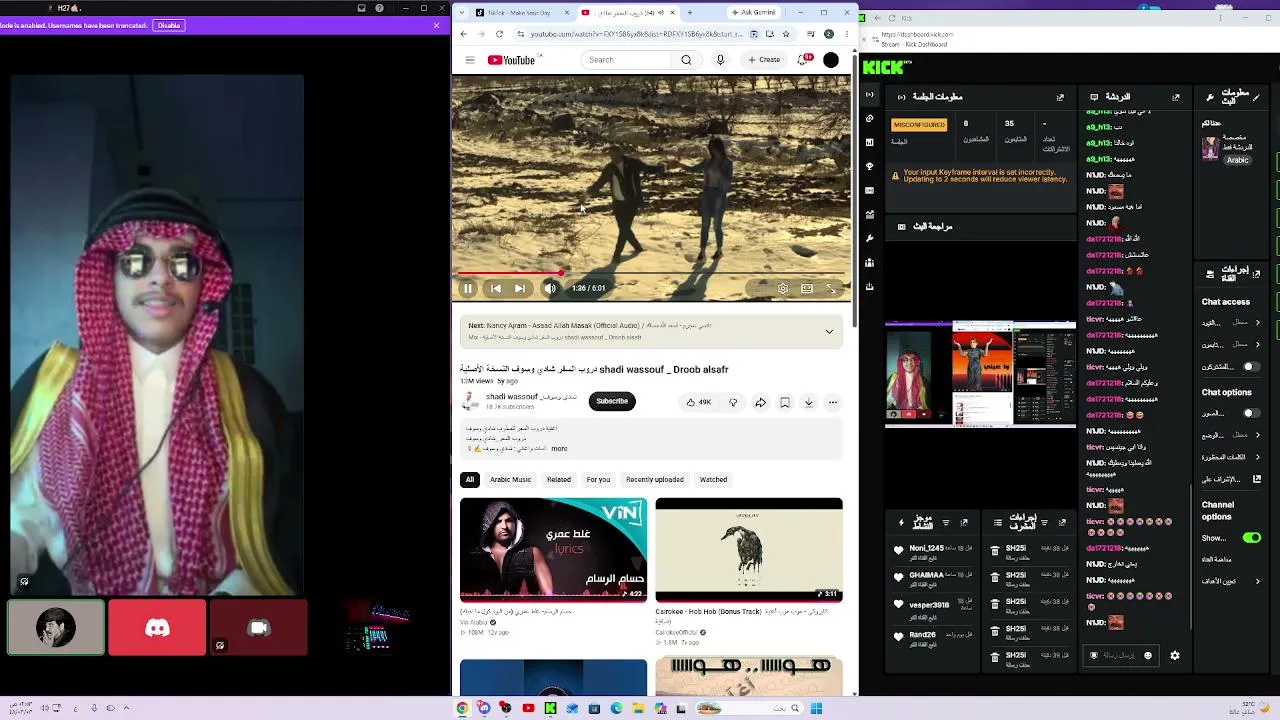The height and width of the screenshot is (720, 1280).
Task: Open a new Chrome tab
Action: 689,13
